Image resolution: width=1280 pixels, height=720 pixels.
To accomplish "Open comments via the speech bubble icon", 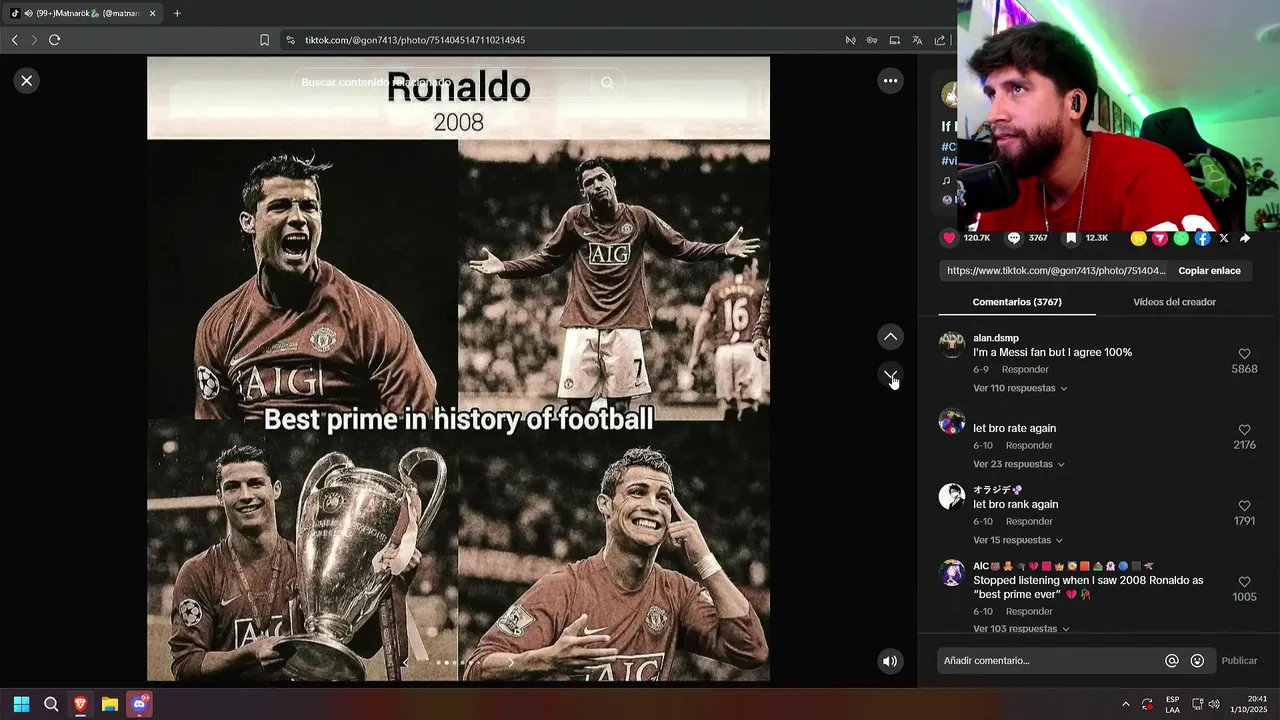I will tap(1014, 238).
